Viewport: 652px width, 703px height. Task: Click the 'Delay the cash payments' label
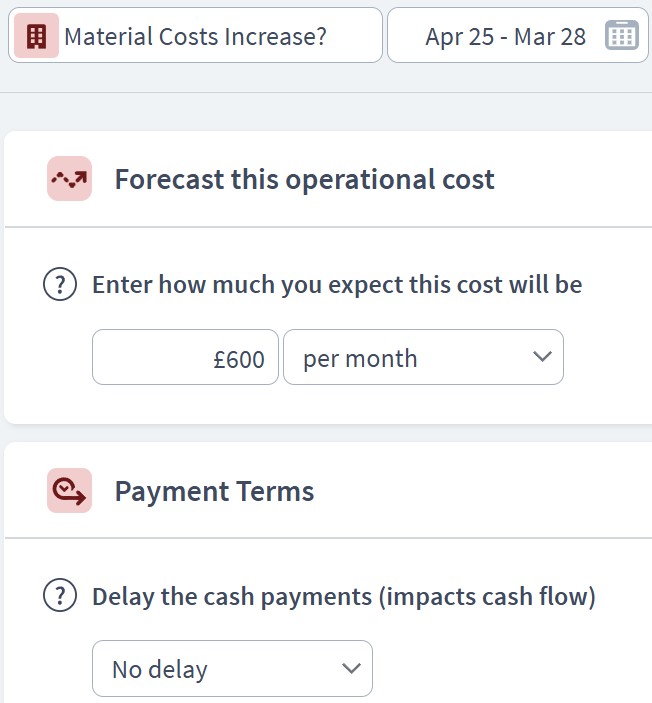point(344,597)
